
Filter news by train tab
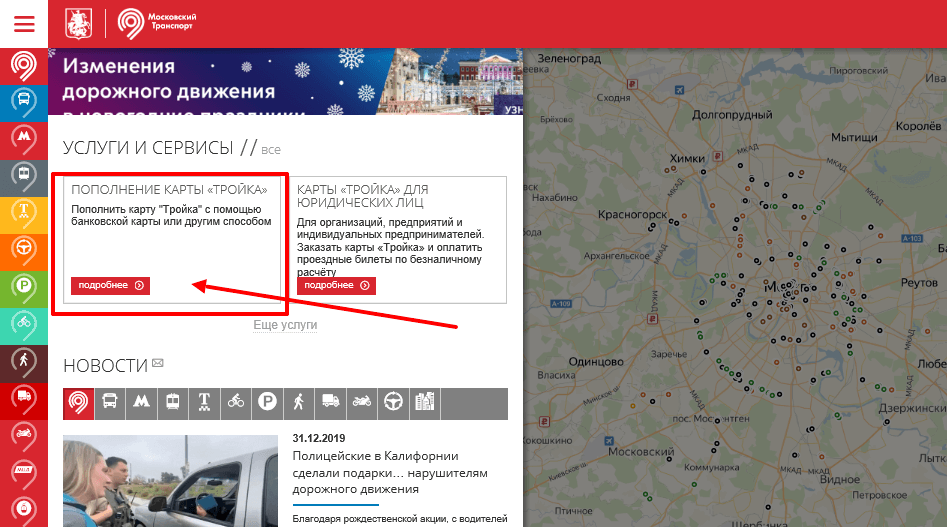[x=173, y=403]
